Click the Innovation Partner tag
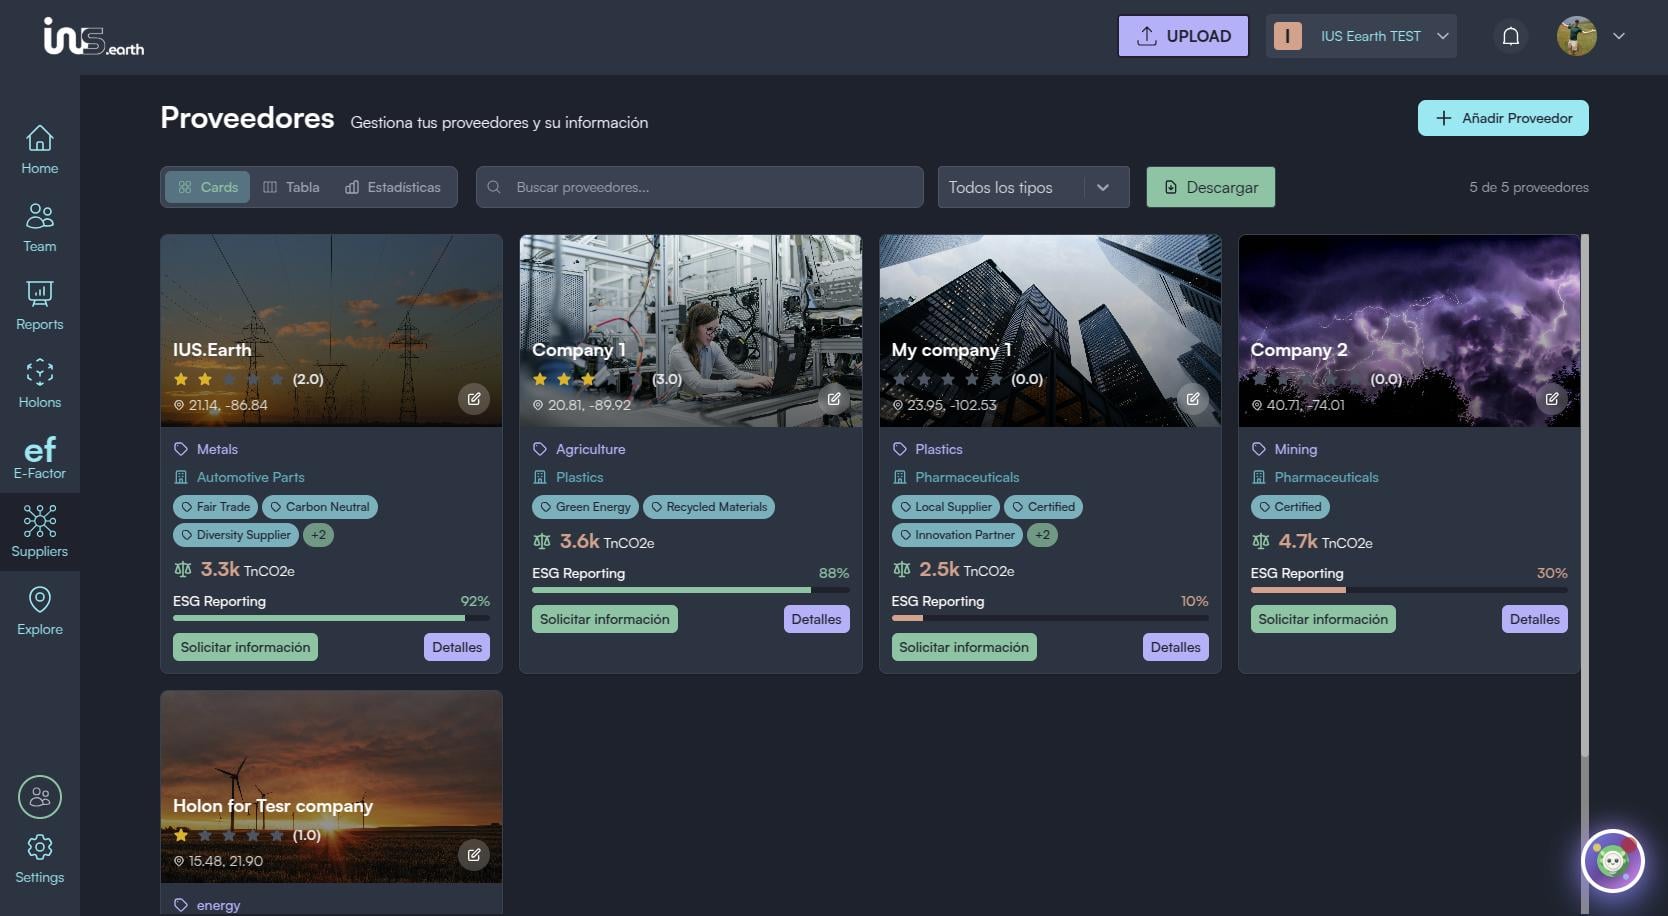The height and width of the screenshot is (916, 1668). pyautogui.click(x=956, y=535)
